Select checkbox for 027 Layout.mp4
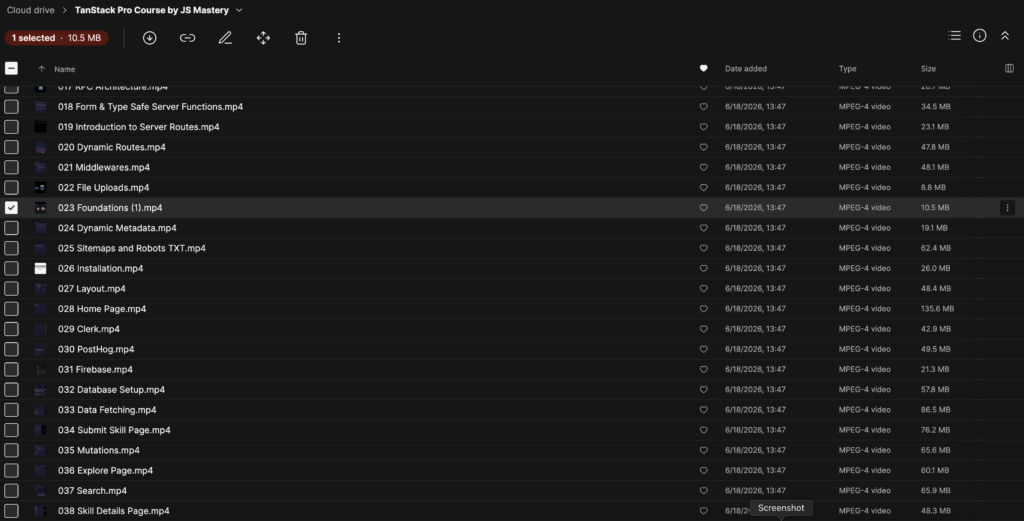The width and height of the screenshot is (1024, 521). pyautogui.click(x=11, y=289)
